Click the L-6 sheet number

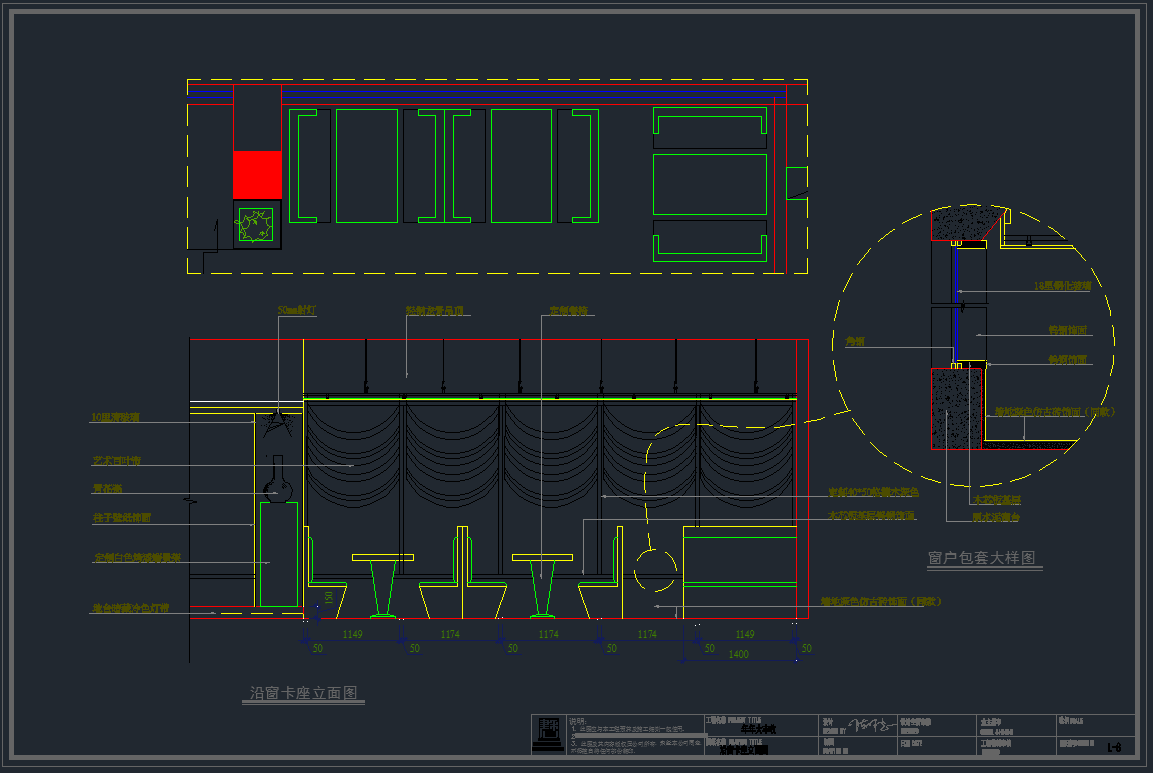point(1114,747)
